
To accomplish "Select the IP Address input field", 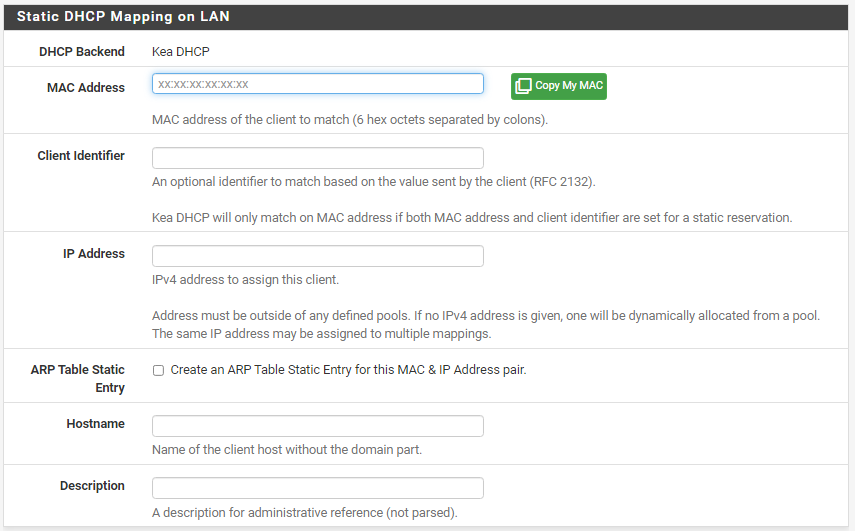I will pos(317,256).
